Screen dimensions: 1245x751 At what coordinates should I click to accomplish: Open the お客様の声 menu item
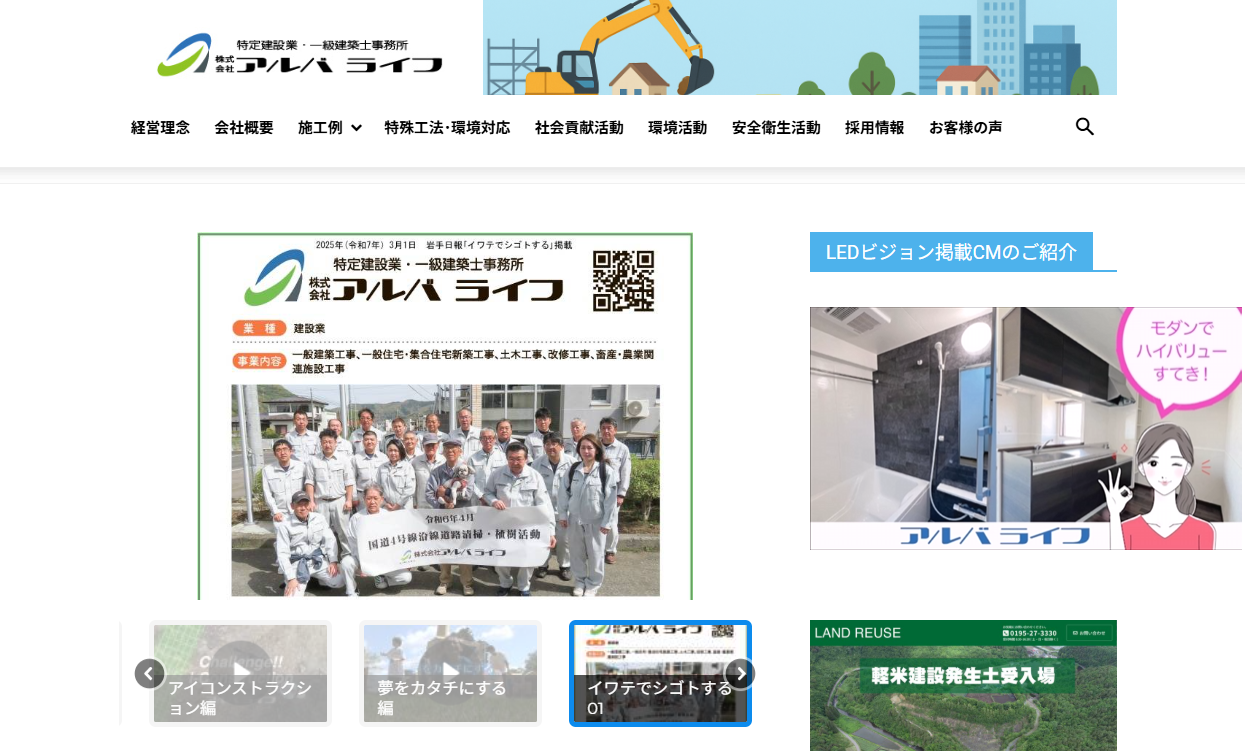(965, 128)
